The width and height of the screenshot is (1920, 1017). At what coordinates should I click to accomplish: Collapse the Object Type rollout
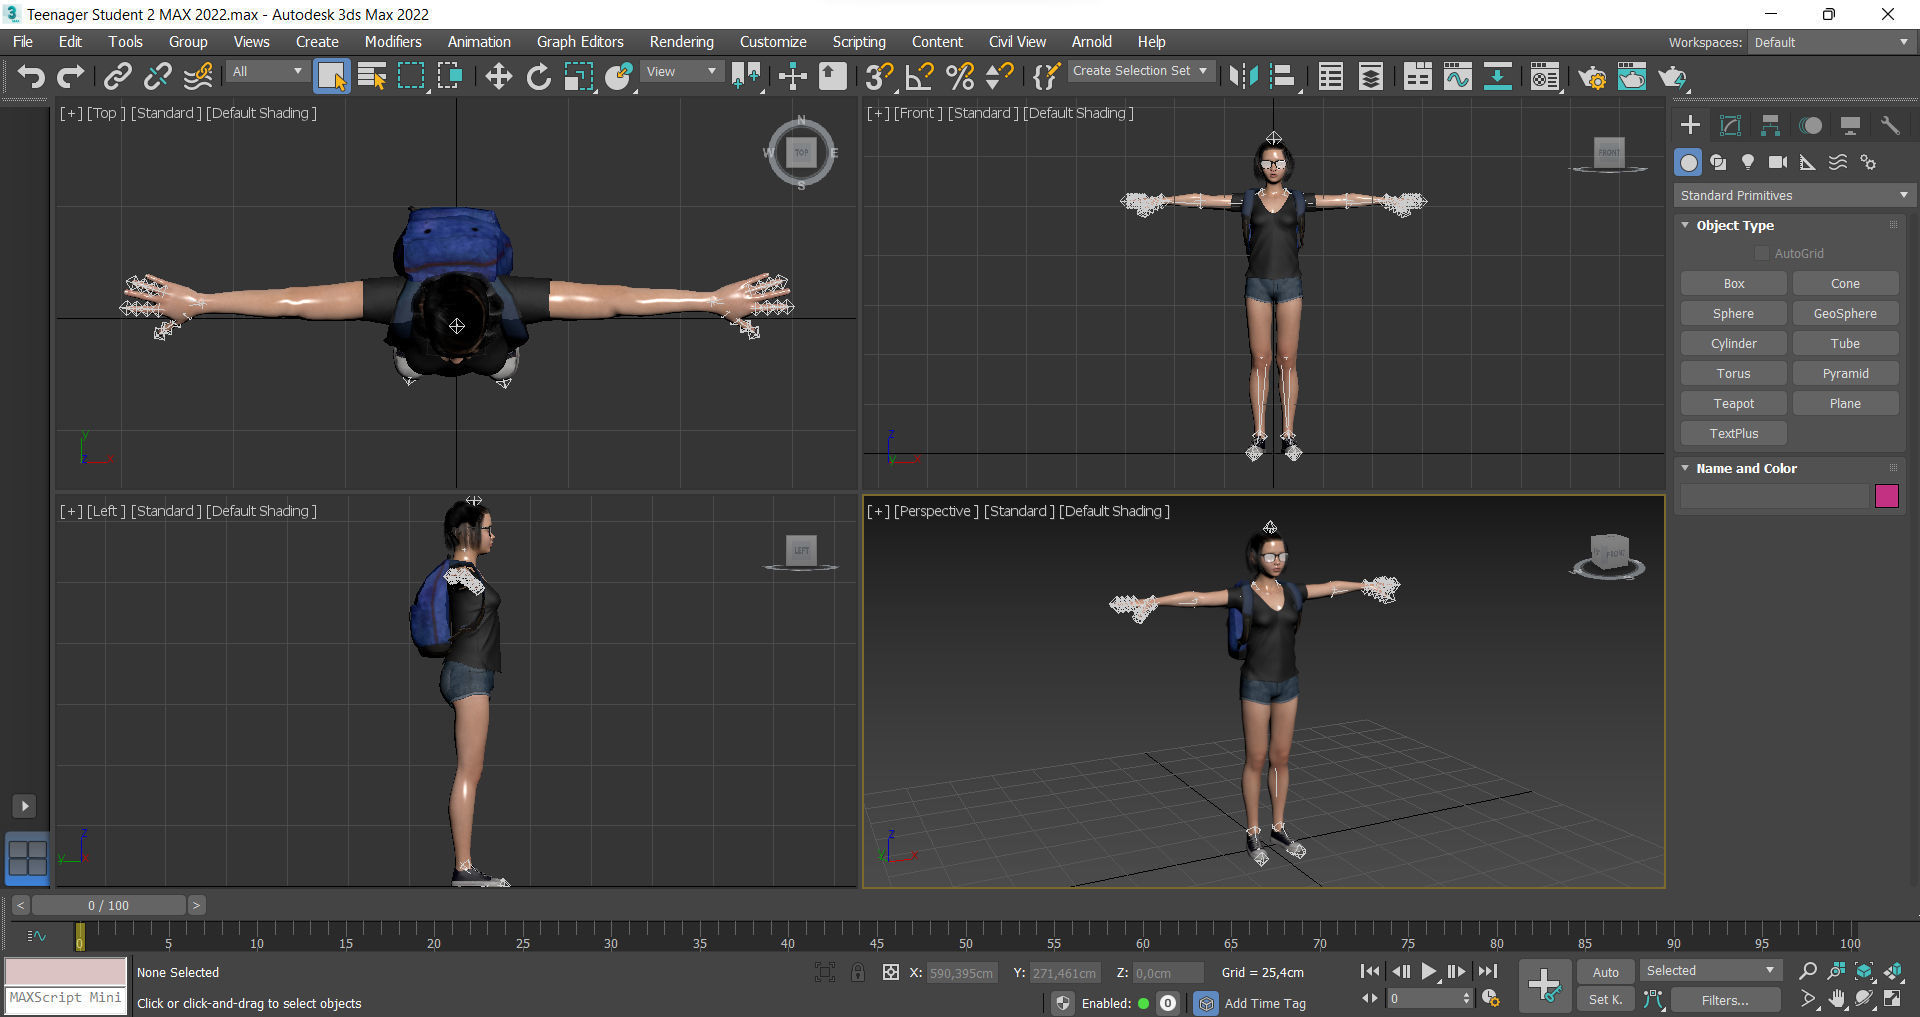point(1685,225)
